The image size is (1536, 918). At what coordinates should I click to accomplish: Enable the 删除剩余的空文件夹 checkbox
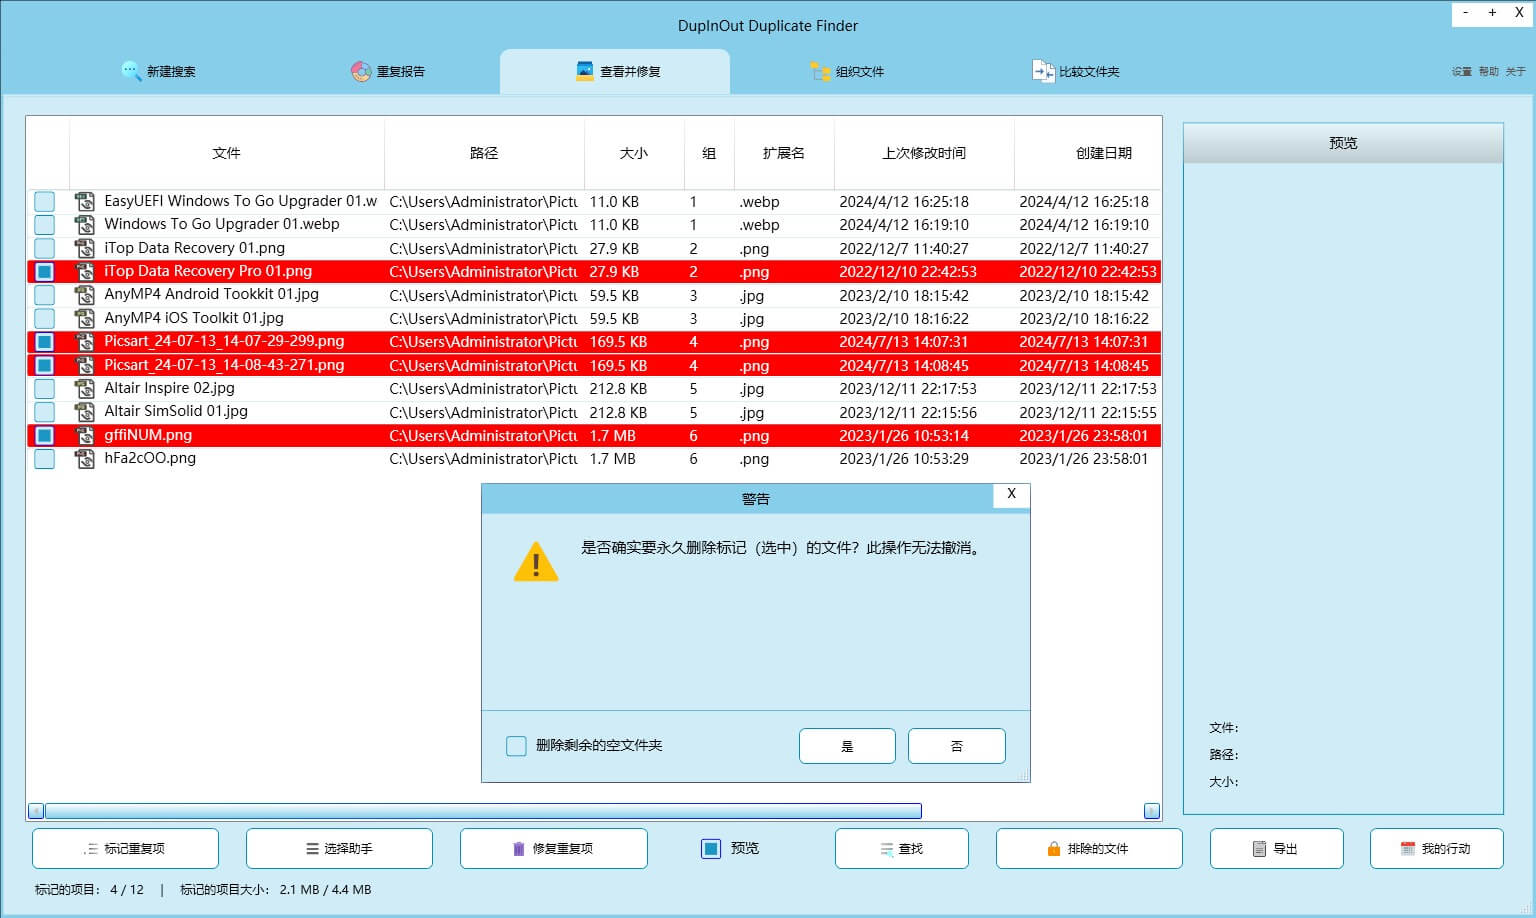tap(516, 746)
